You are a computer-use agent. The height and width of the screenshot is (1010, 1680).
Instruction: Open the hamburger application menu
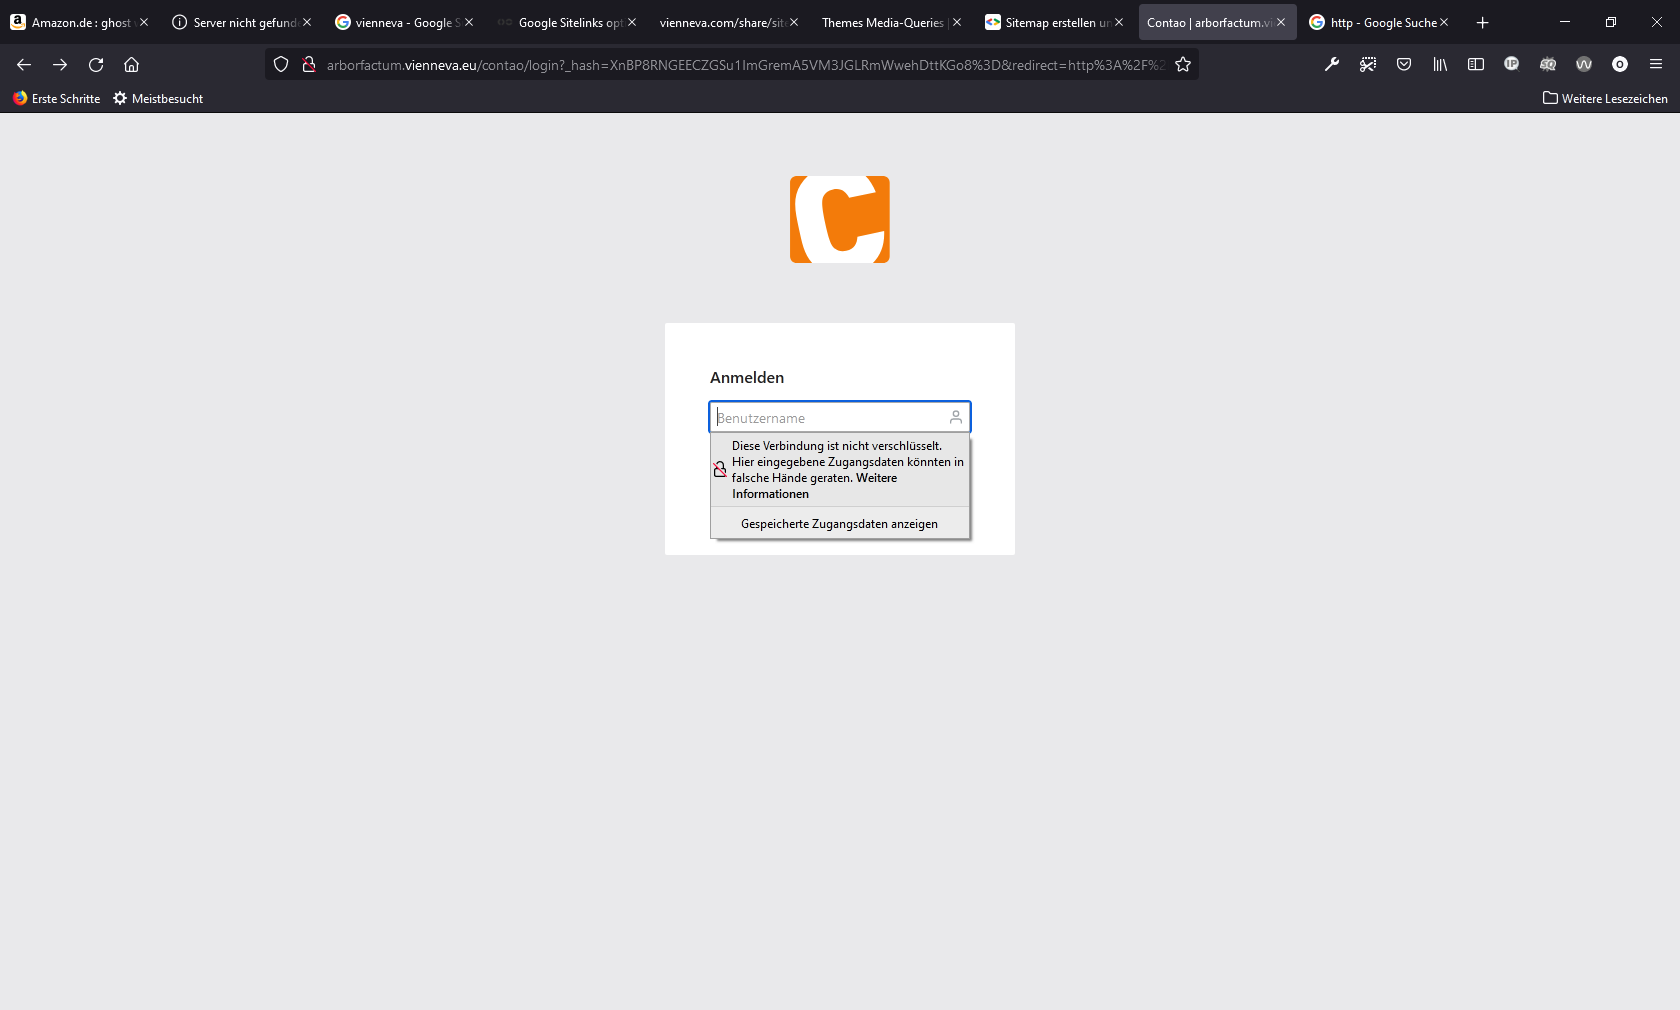click(1656, 65)
